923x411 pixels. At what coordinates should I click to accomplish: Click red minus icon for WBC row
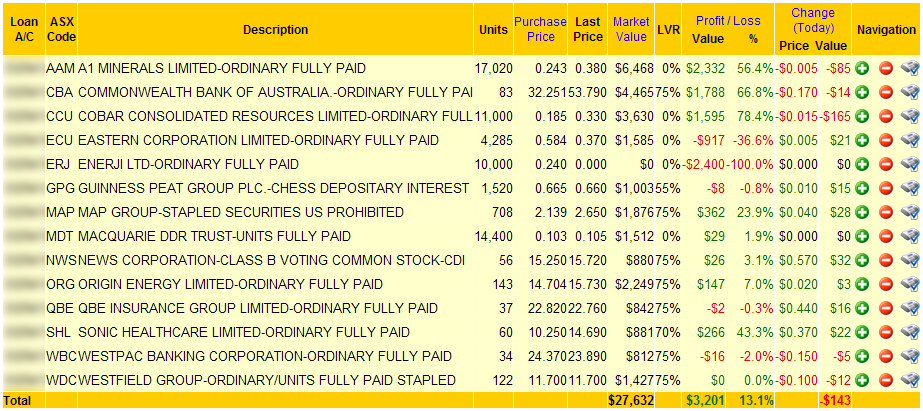pyautogui.click(x=886, y=356)
